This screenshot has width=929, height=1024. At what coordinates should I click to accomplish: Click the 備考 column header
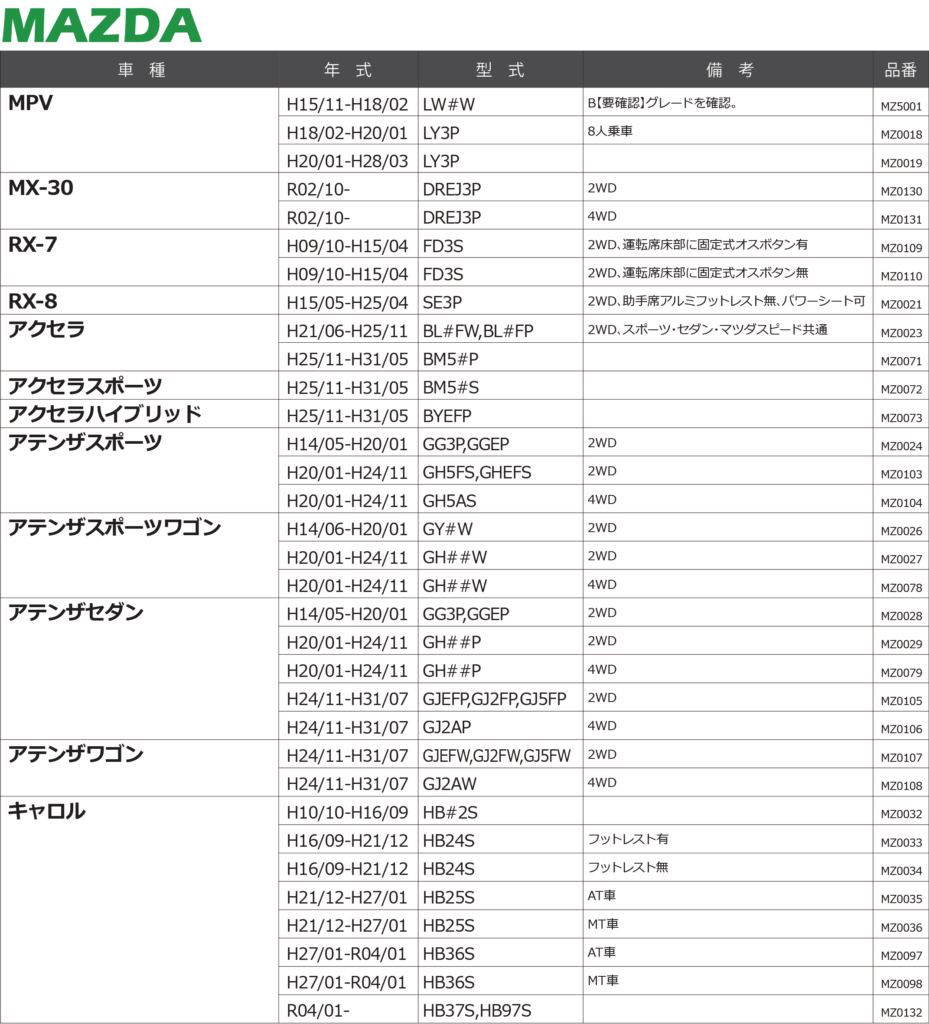728,70
